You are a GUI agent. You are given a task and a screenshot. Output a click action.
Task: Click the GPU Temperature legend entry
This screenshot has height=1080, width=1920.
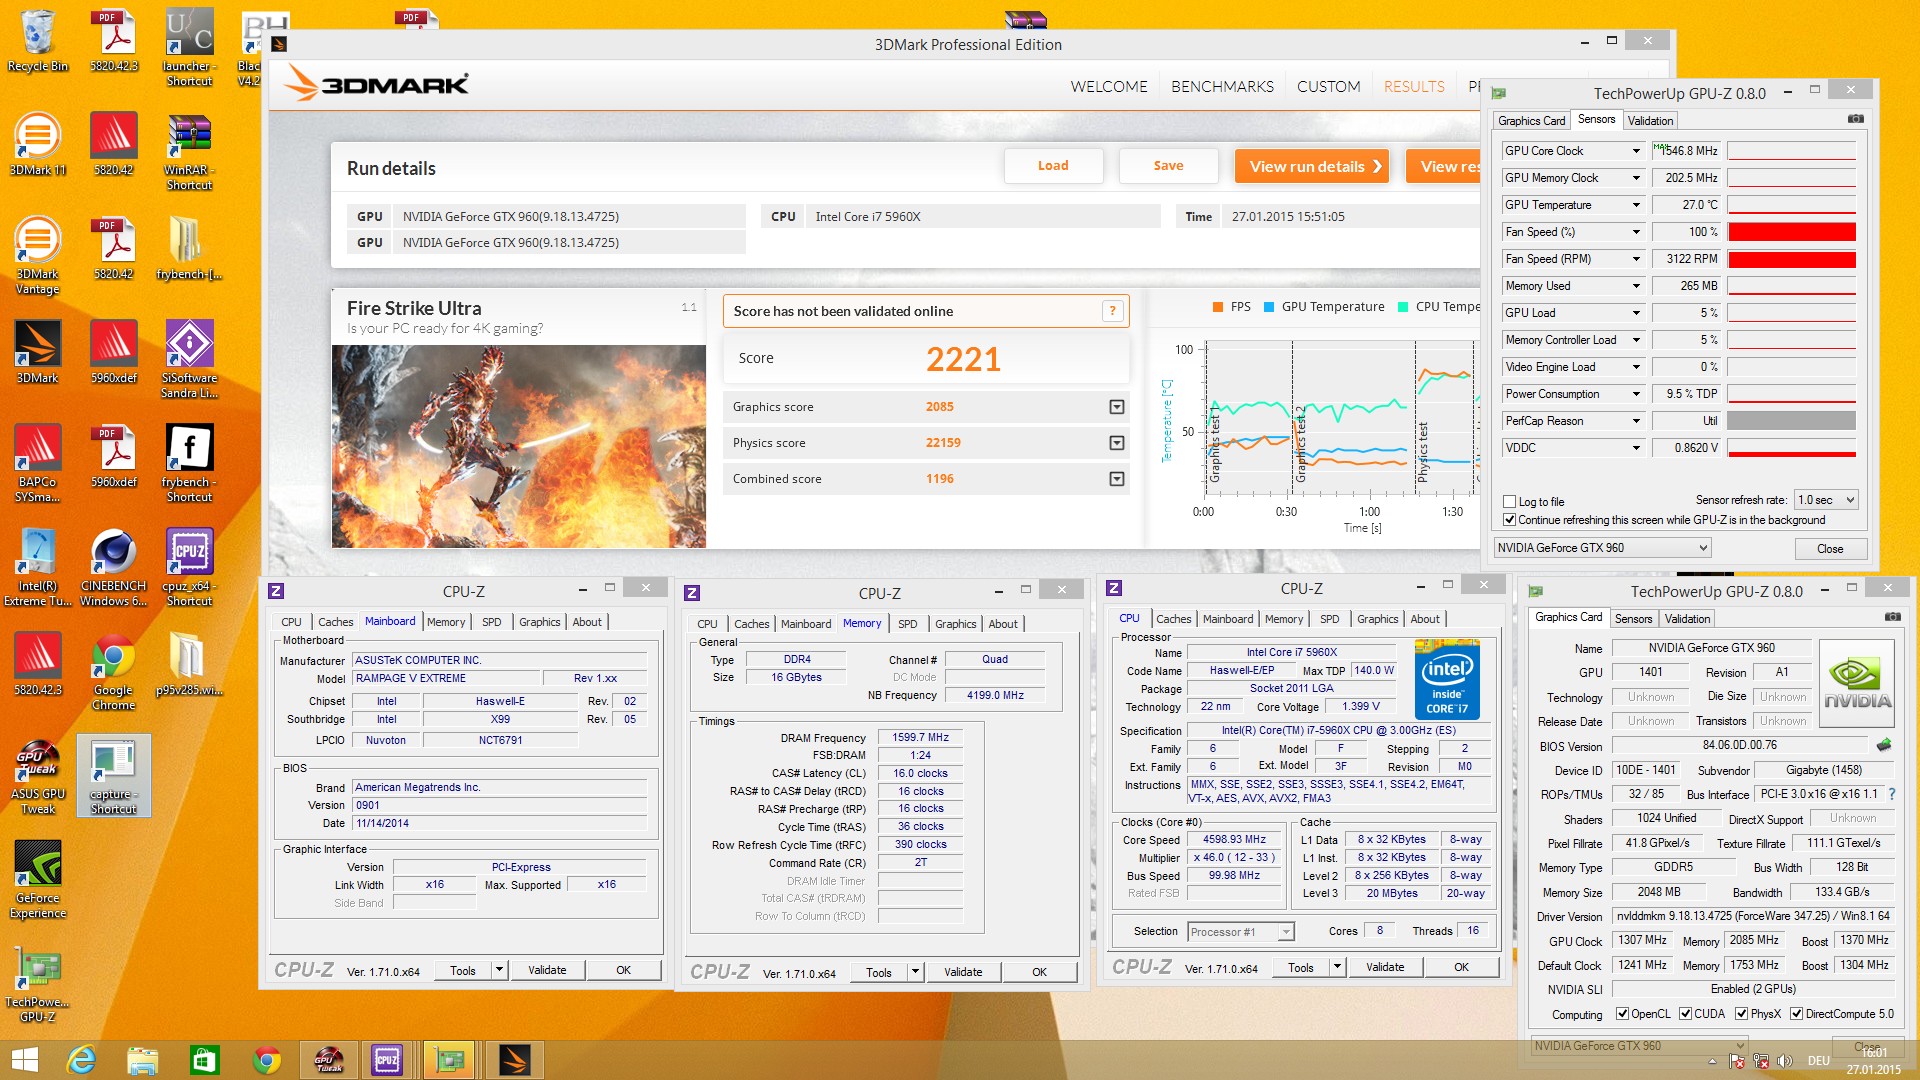tap(1324, 307)
